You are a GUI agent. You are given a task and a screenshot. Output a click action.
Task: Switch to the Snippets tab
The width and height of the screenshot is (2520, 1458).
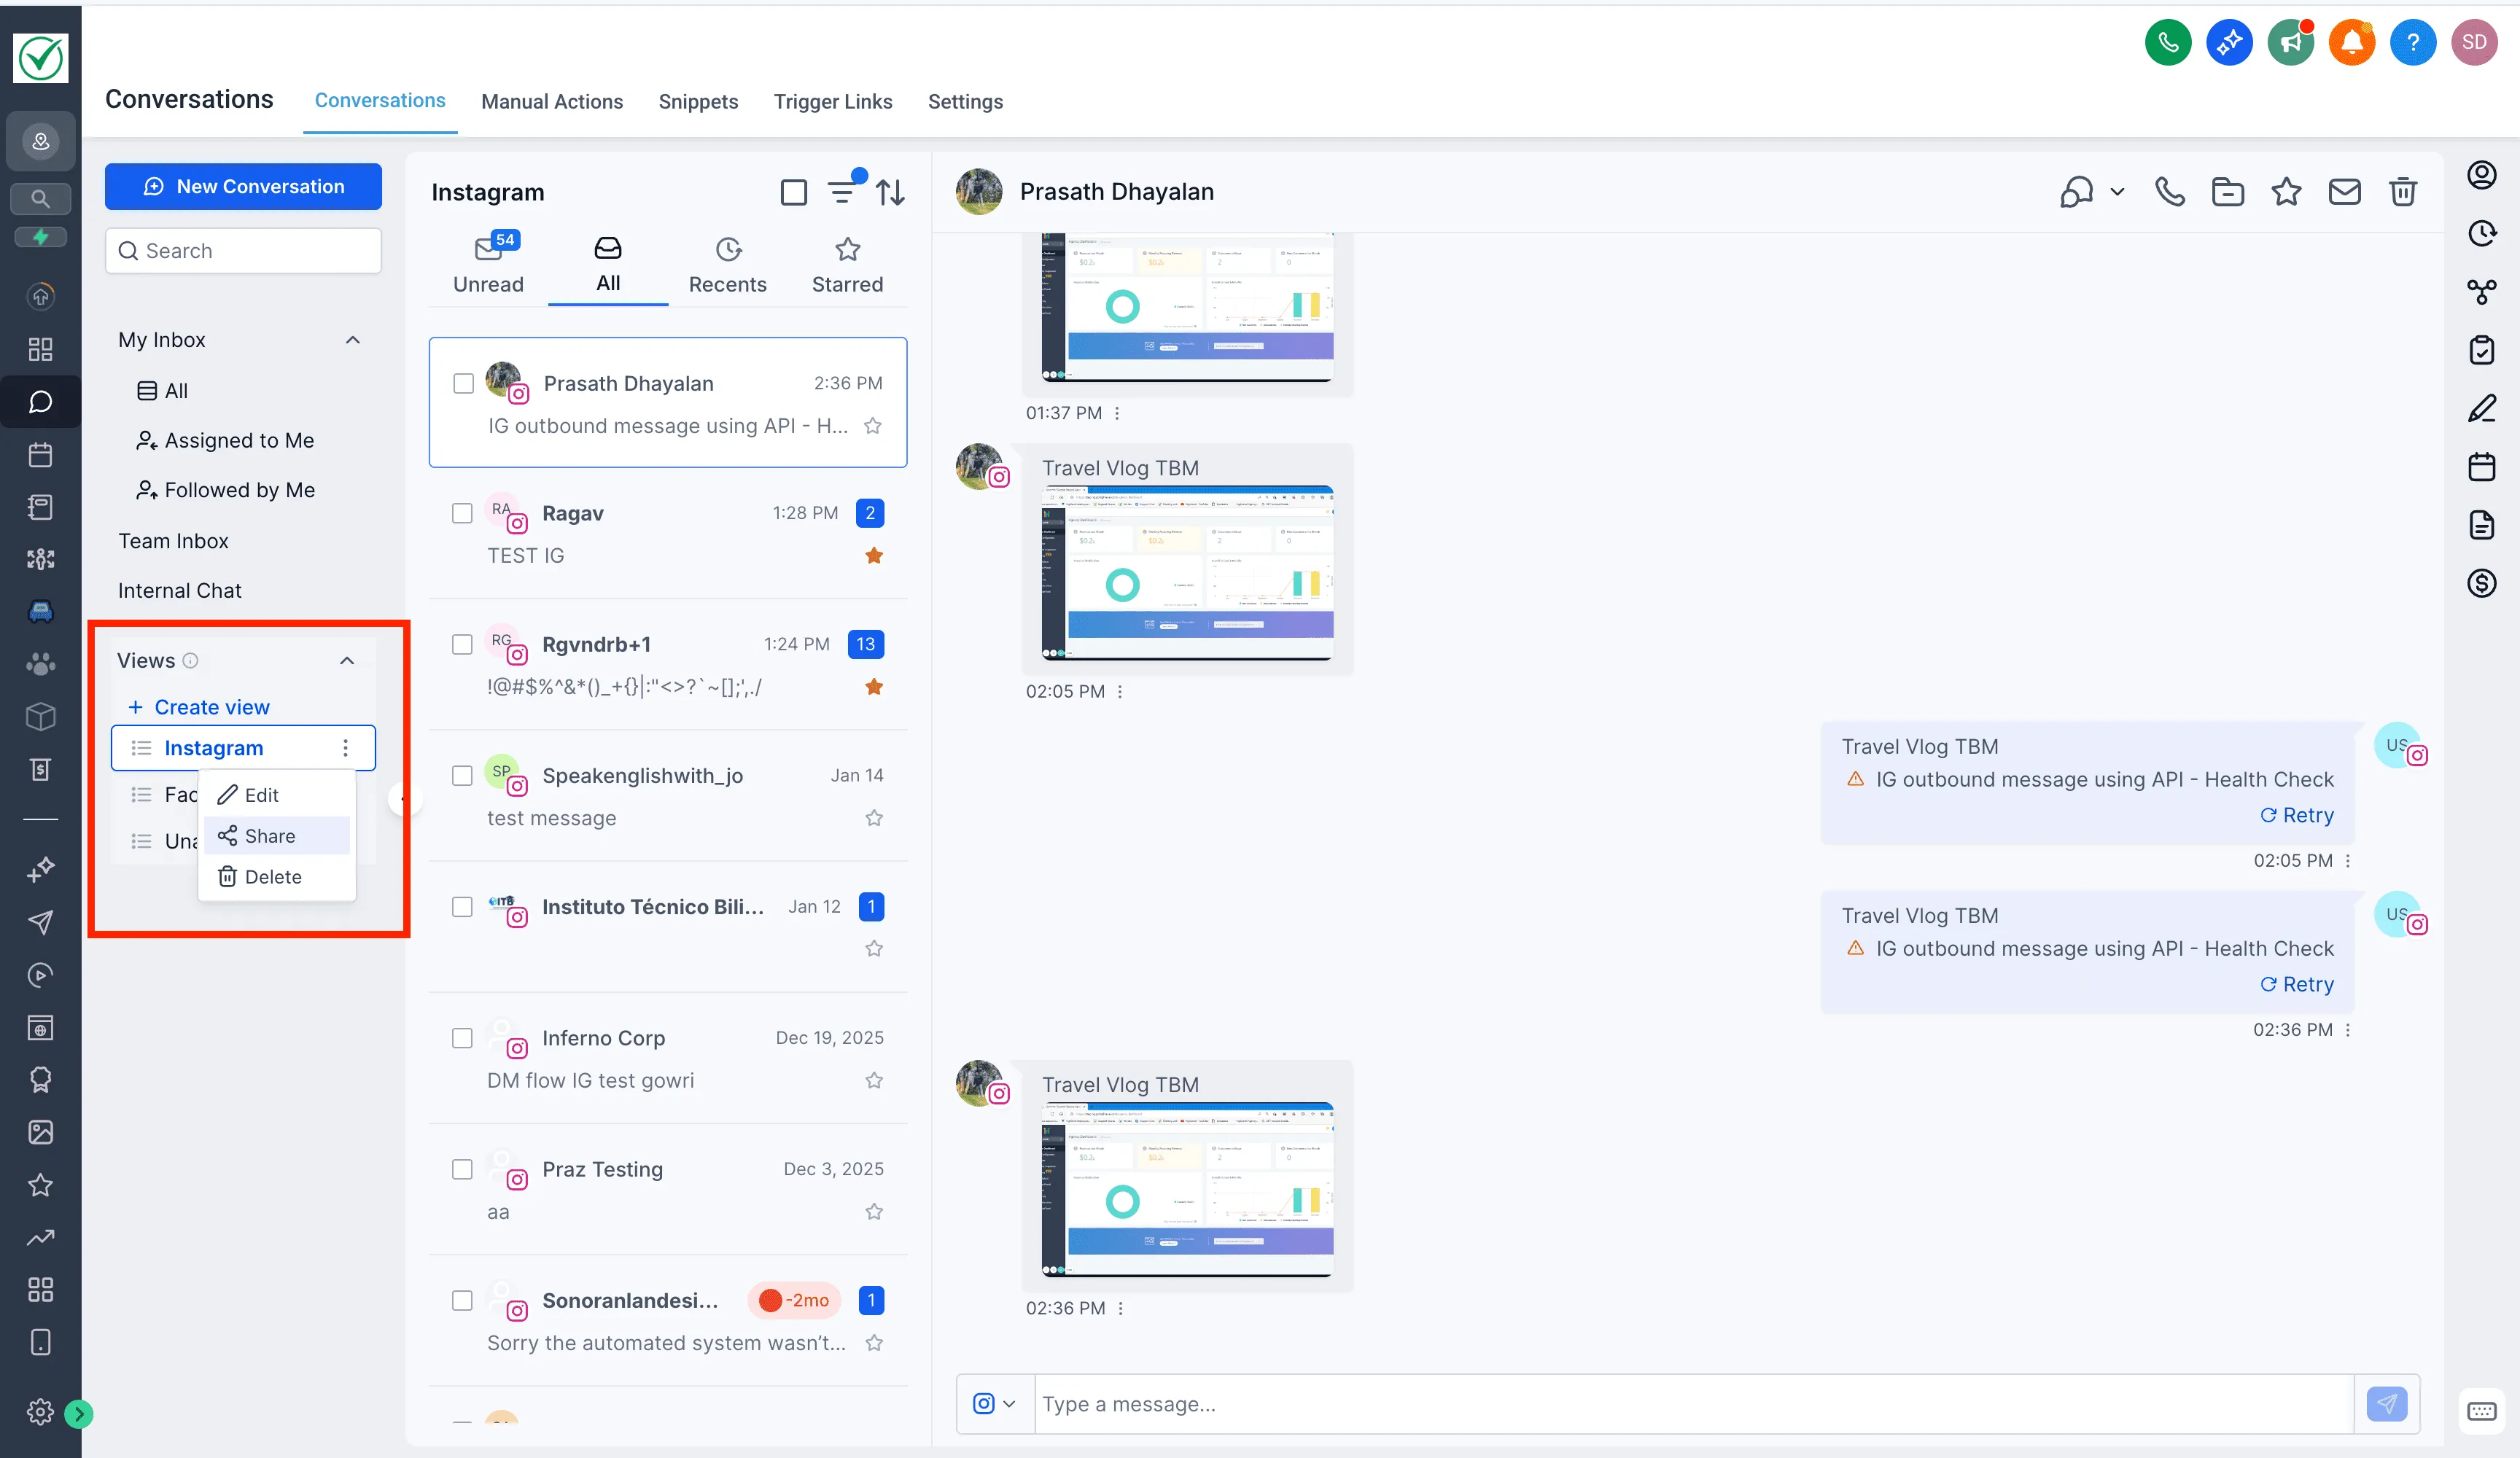(698, 101)
